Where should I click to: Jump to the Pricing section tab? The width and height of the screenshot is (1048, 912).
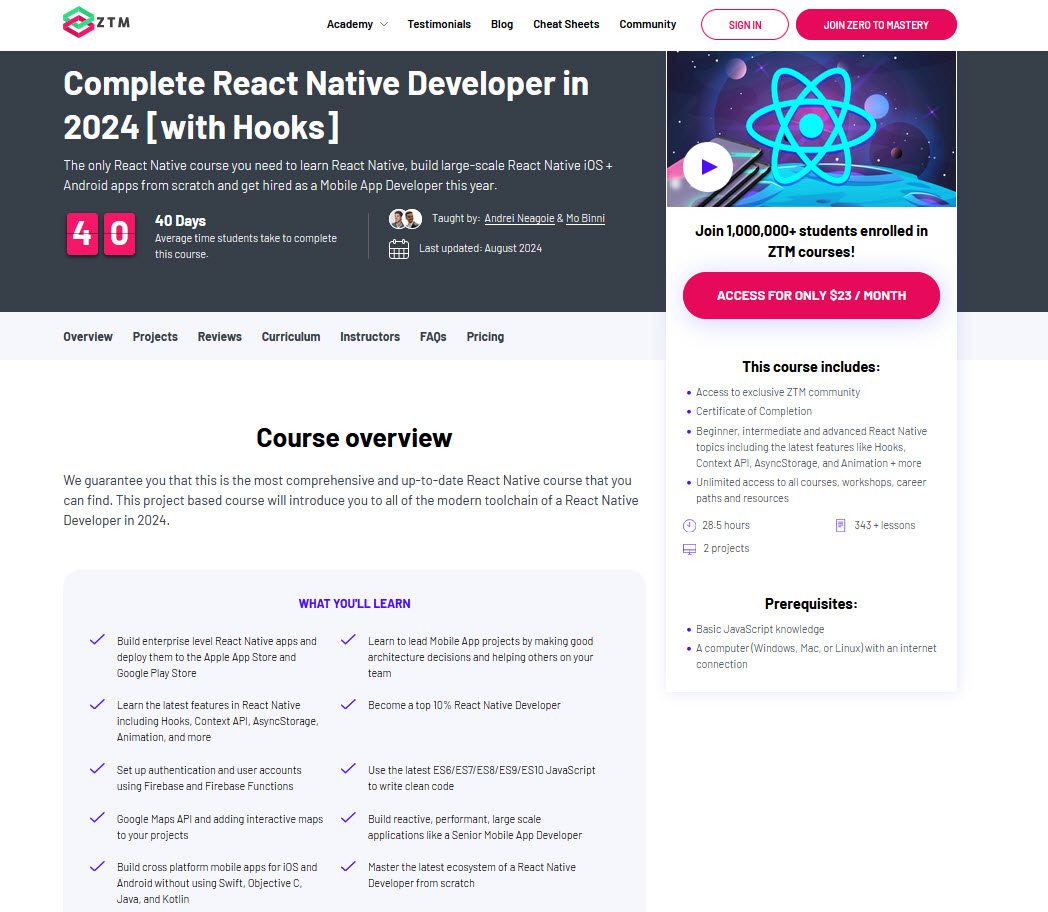pos(485,337)
